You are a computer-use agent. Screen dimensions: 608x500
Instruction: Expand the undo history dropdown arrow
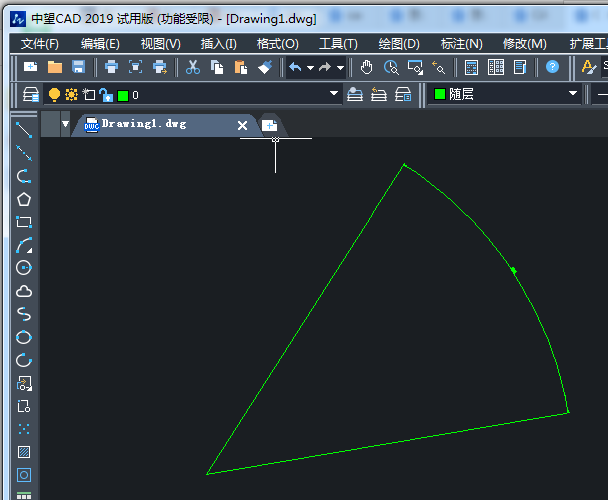click(x=310, y=67)
